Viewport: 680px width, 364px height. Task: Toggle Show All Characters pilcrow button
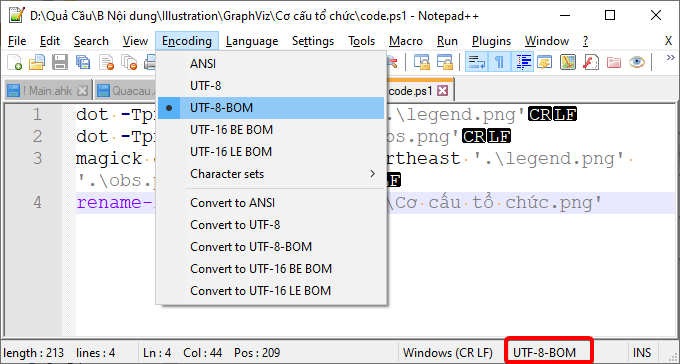(499, 62)
